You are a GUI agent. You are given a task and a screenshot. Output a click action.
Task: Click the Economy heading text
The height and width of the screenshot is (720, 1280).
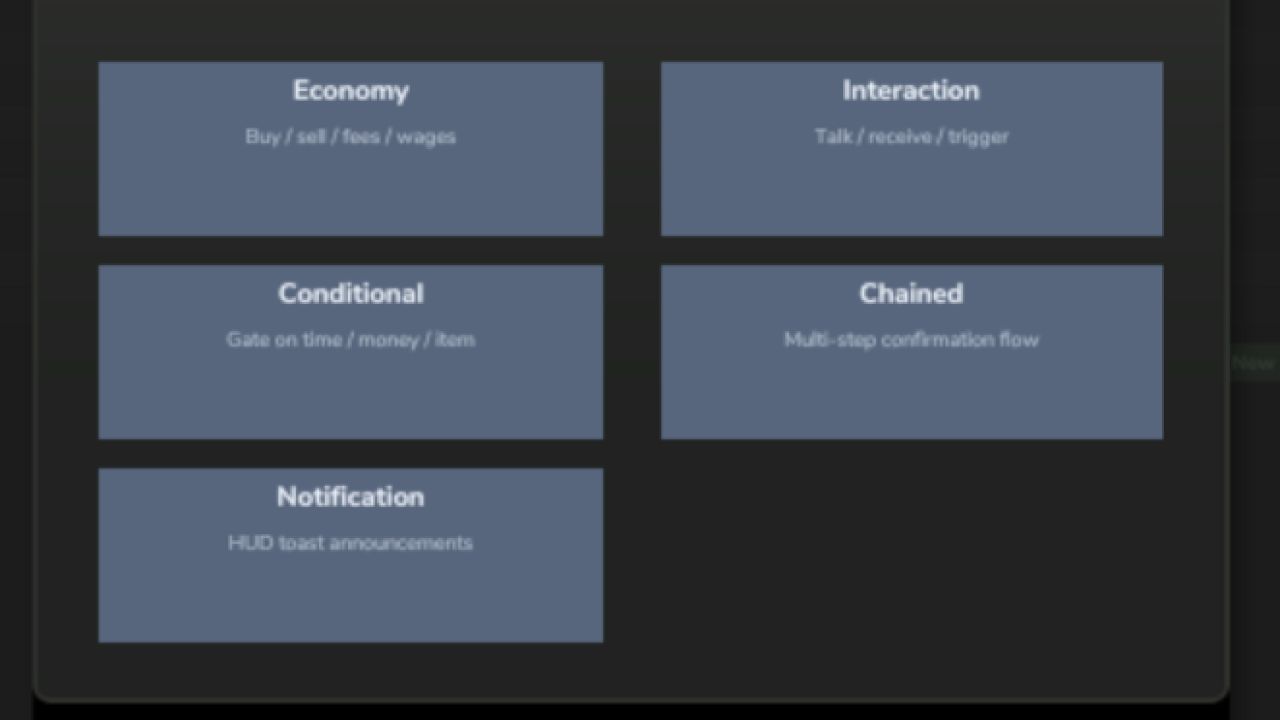(350, 90)
